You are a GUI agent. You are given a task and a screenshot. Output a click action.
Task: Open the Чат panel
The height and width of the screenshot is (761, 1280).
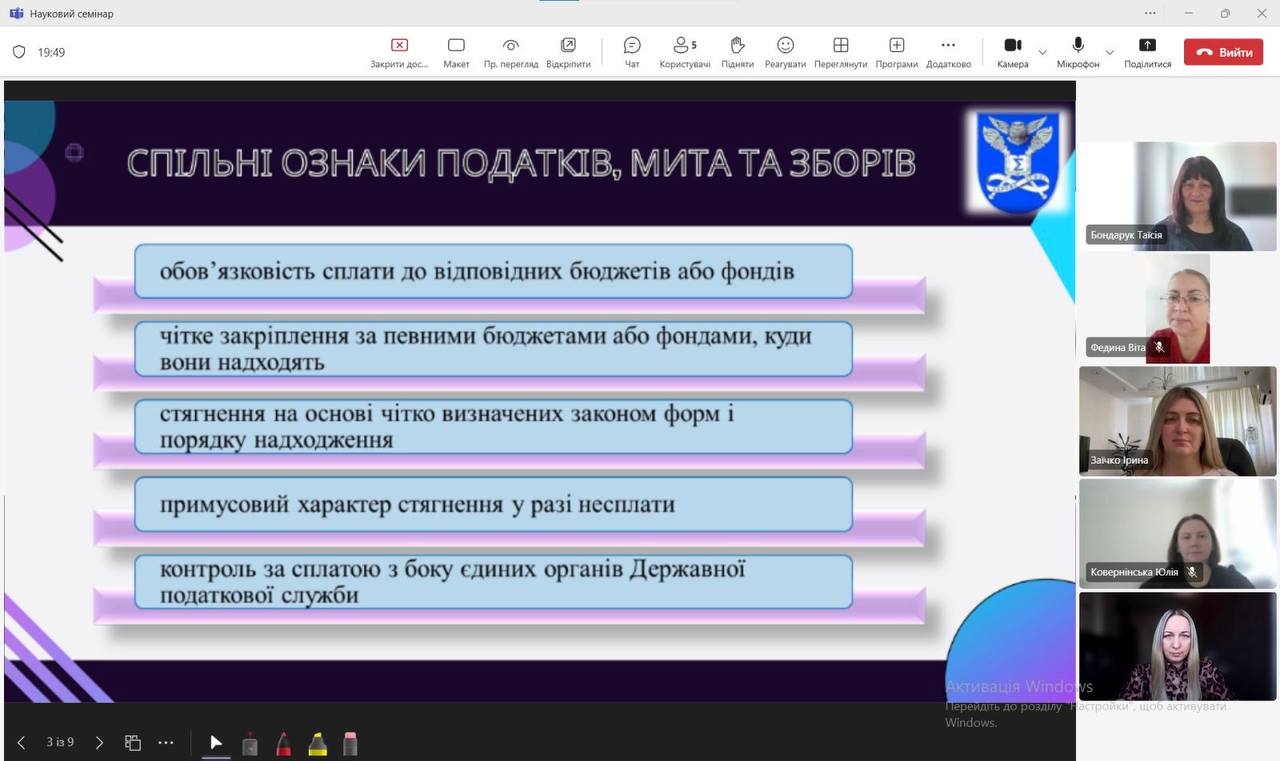tap(632, 52)
